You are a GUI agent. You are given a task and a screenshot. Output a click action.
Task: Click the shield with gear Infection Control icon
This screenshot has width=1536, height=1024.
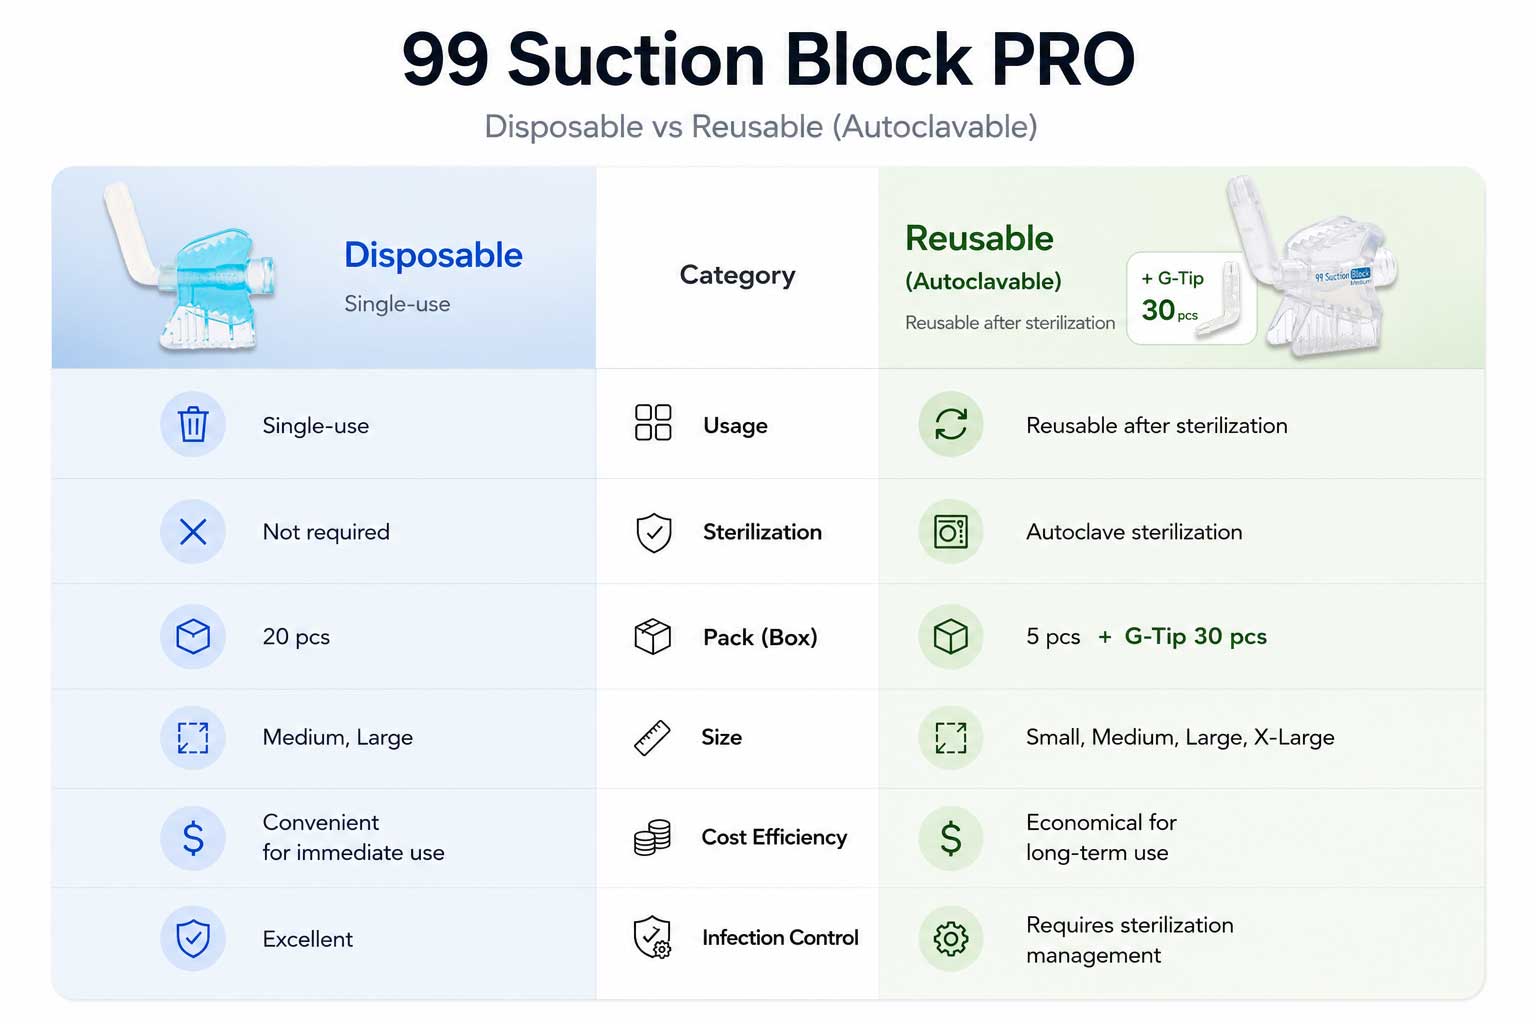click(653, 938)
